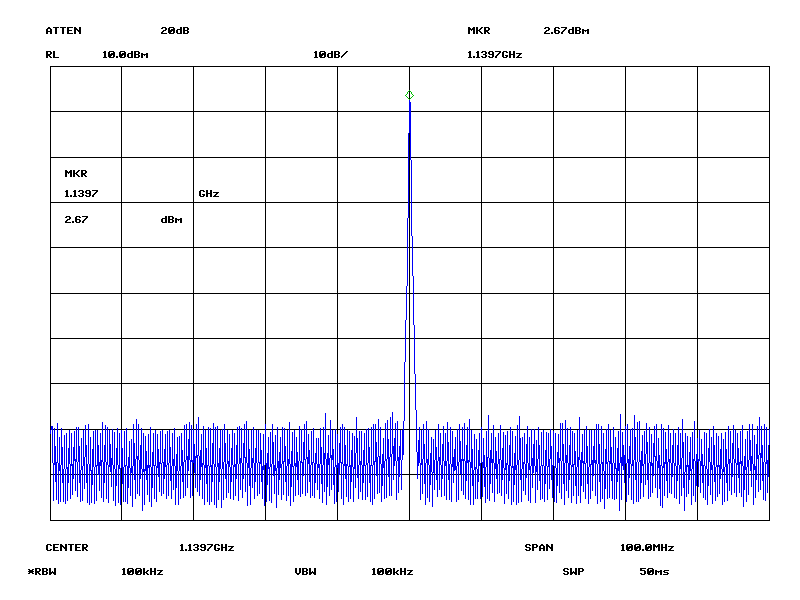Image resolution: width=800 pixels, height=600 pixels.
Task: Click the 2.67 value inside the grid
Action: [76, 219]
